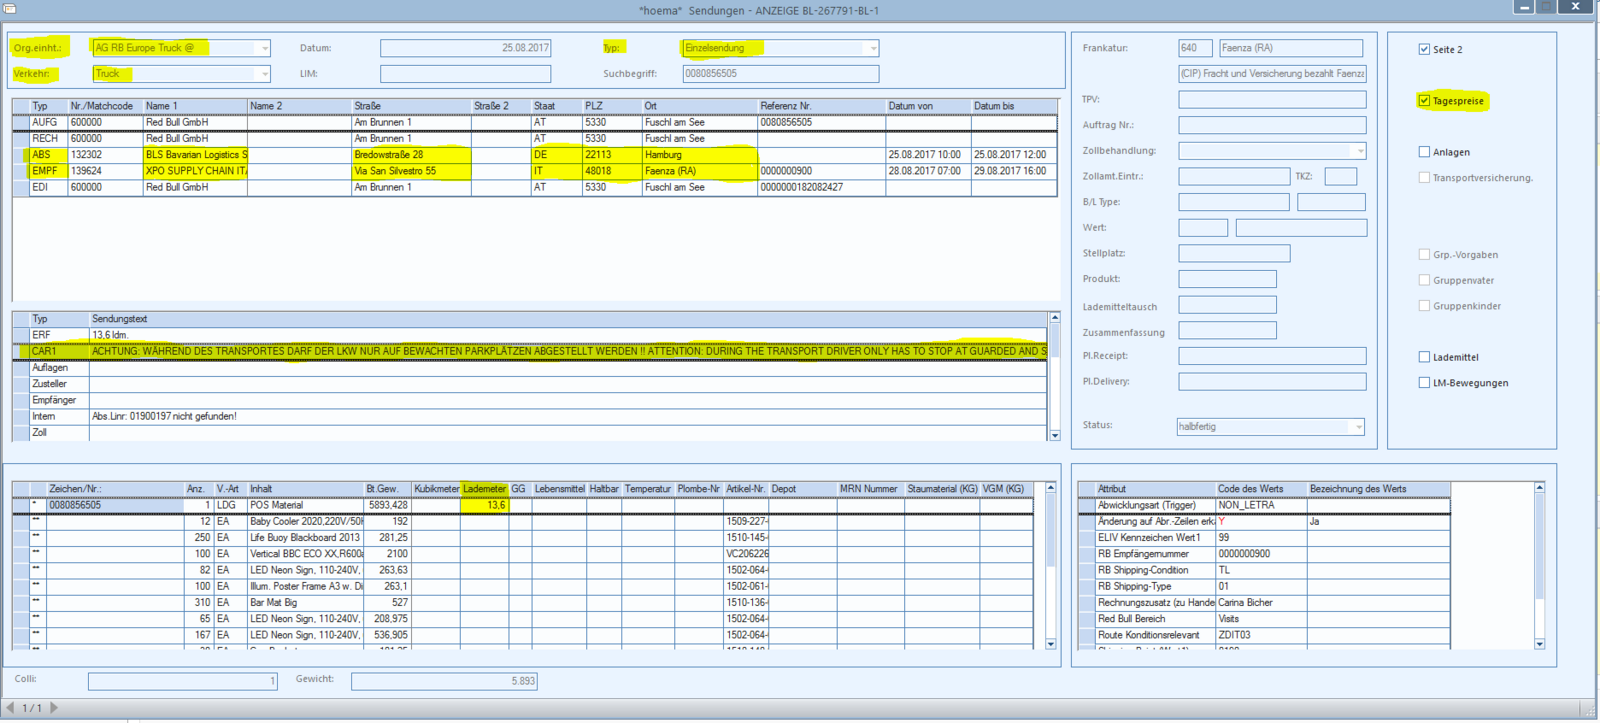The width and height of the screenshot is (1600, 723).
Task: Click the Lademeter column header
Action: [x=485, y=489]
